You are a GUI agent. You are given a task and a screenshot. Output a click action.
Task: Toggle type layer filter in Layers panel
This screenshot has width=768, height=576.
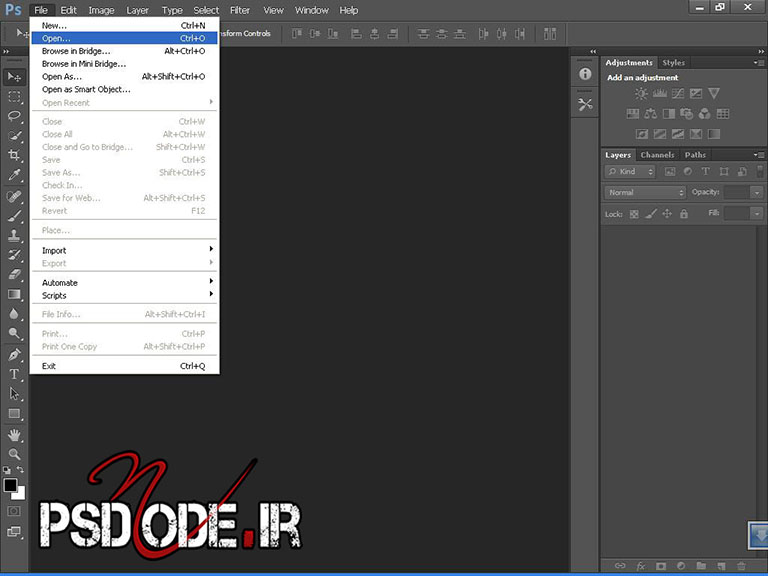pos(706,171)
